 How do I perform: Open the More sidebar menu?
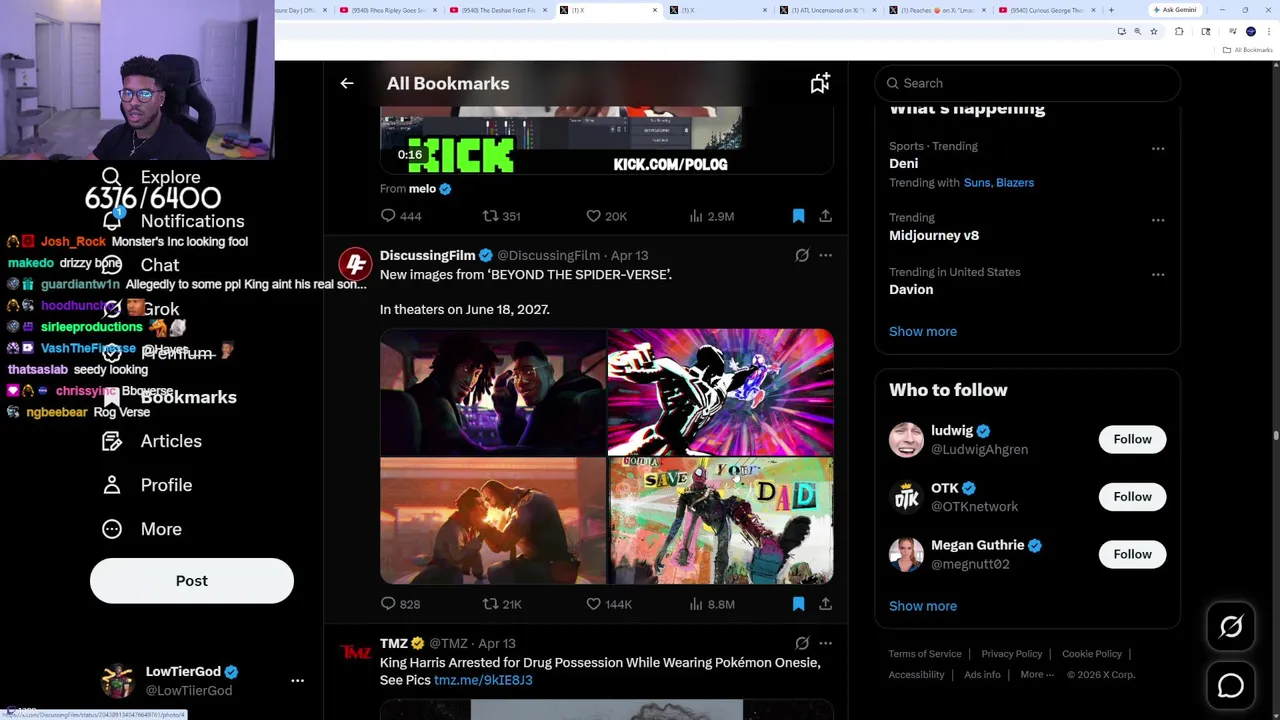click(142, 529)
